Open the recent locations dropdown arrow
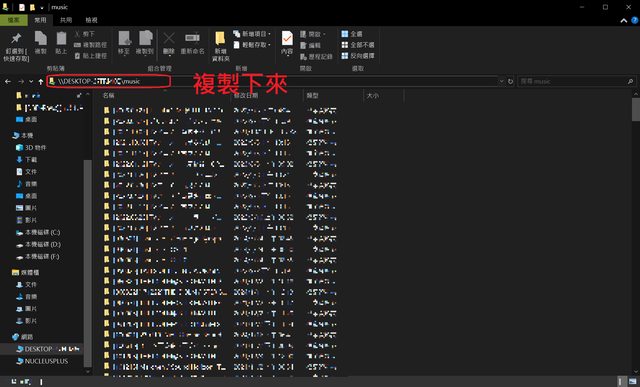 [31, 82]
